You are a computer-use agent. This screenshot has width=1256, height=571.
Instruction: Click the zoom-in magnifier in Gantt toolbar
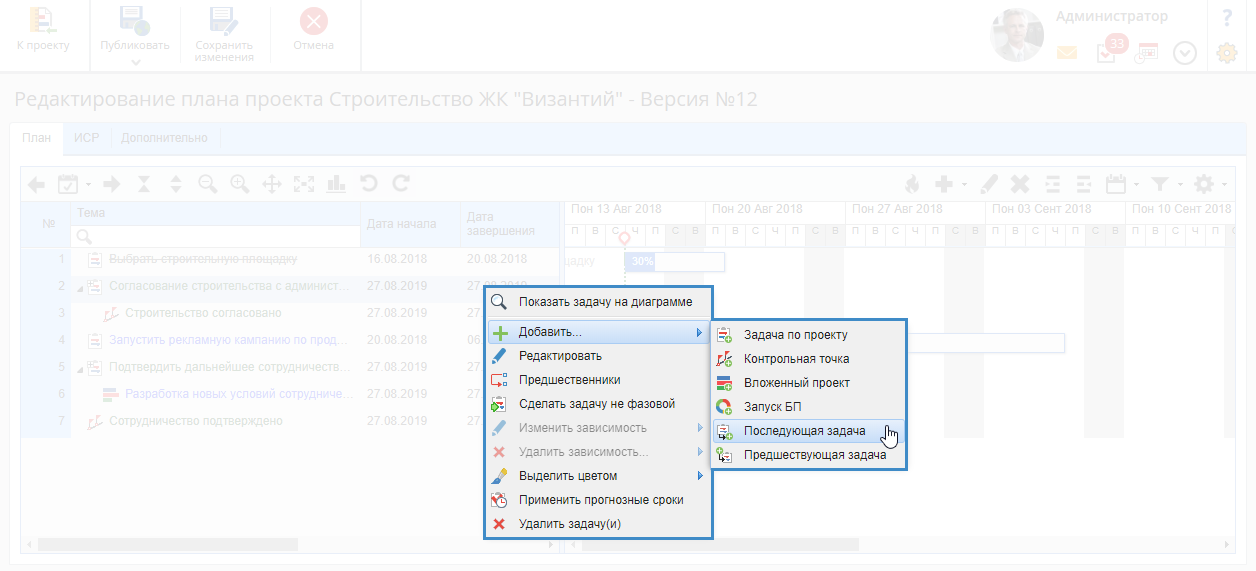tap(239, 184)
